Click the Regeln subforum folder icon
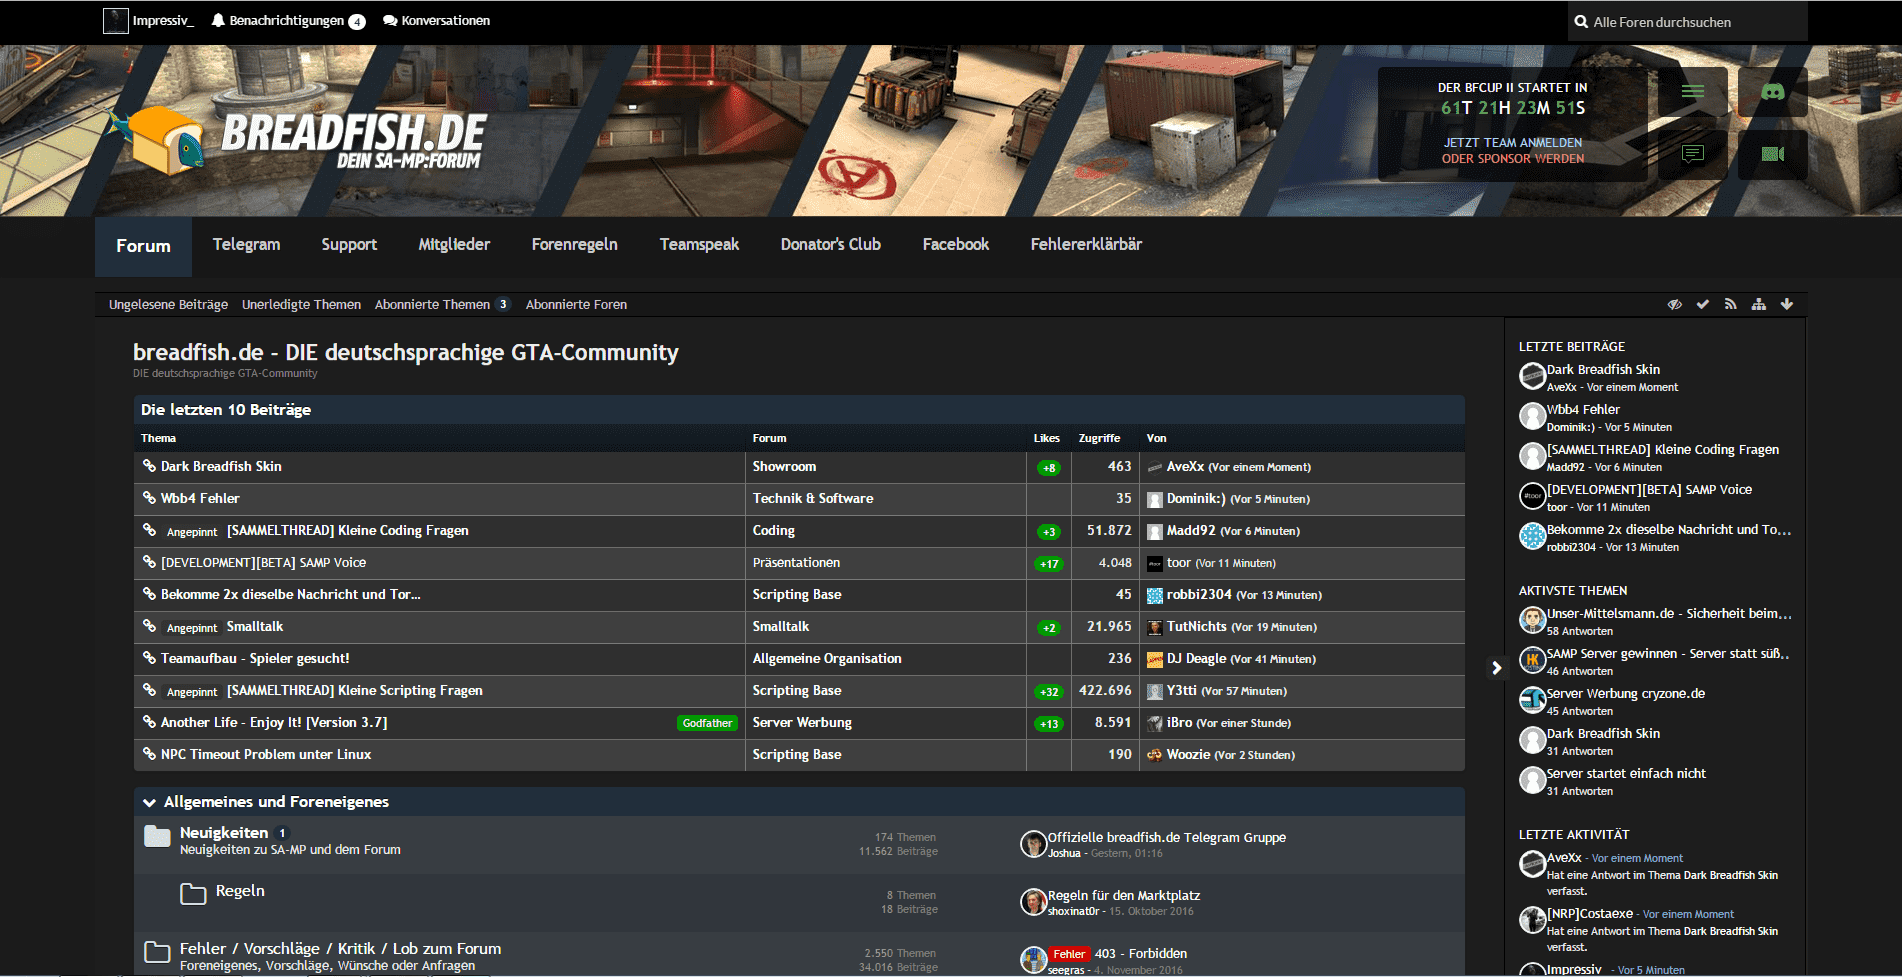This screenshot has height=977, width=1902. (193, 893)
